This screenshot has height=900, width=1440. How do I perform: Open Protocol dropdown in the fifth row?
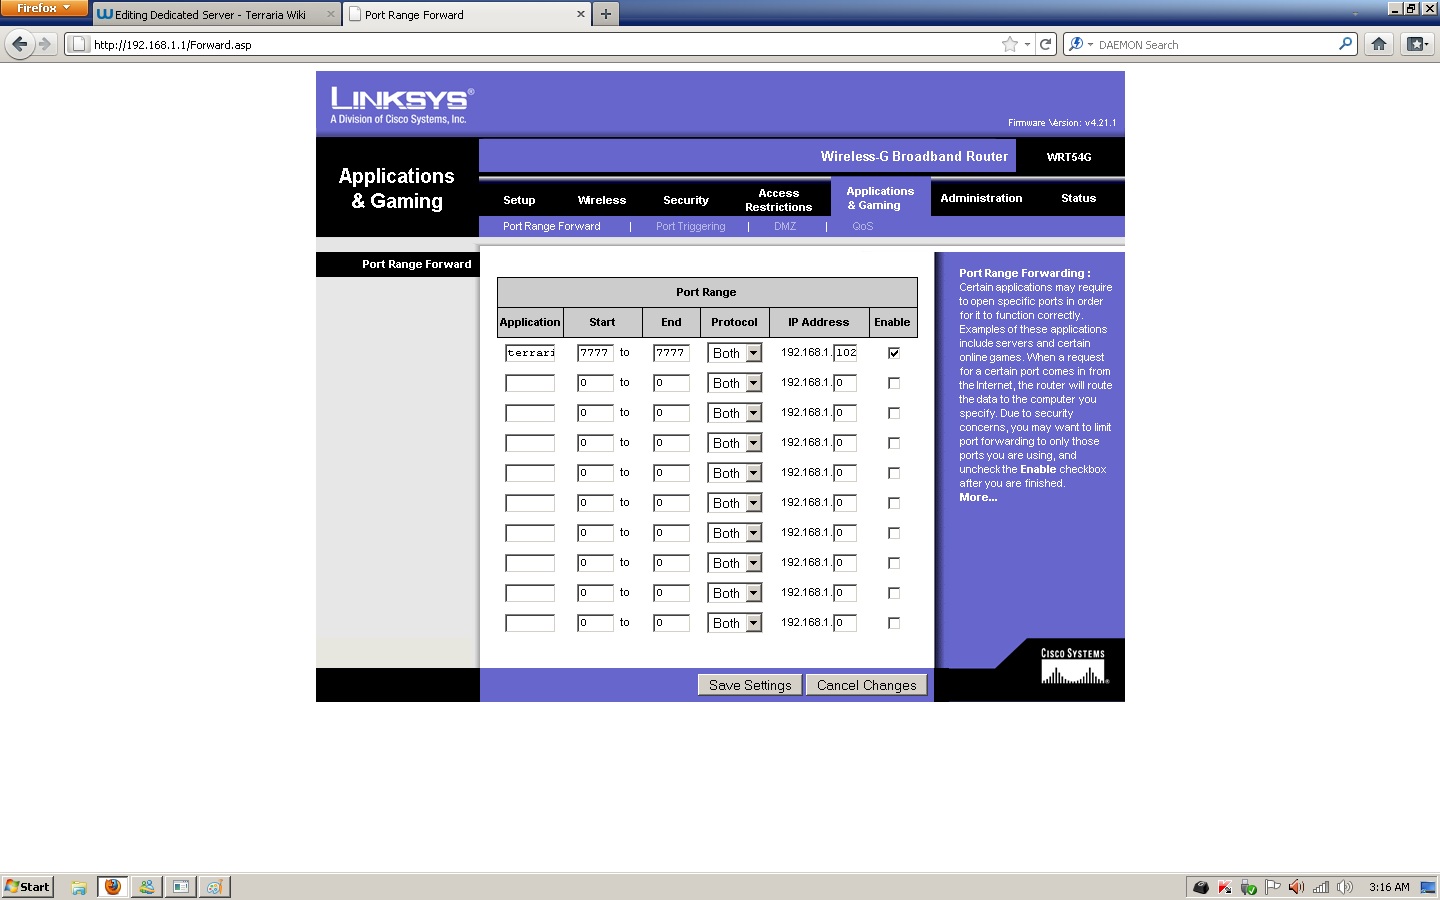[x=735, y=473]
